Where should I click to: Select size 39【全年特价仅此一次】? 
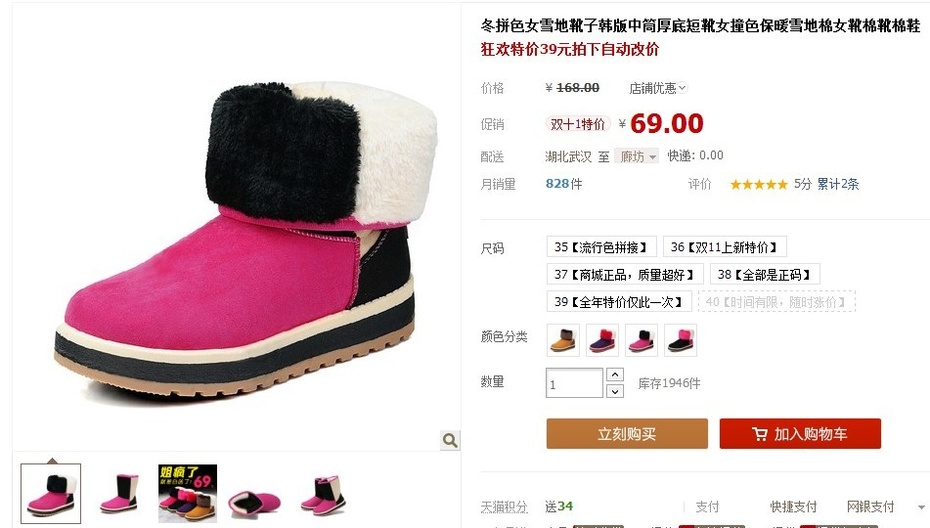[619, 302]
